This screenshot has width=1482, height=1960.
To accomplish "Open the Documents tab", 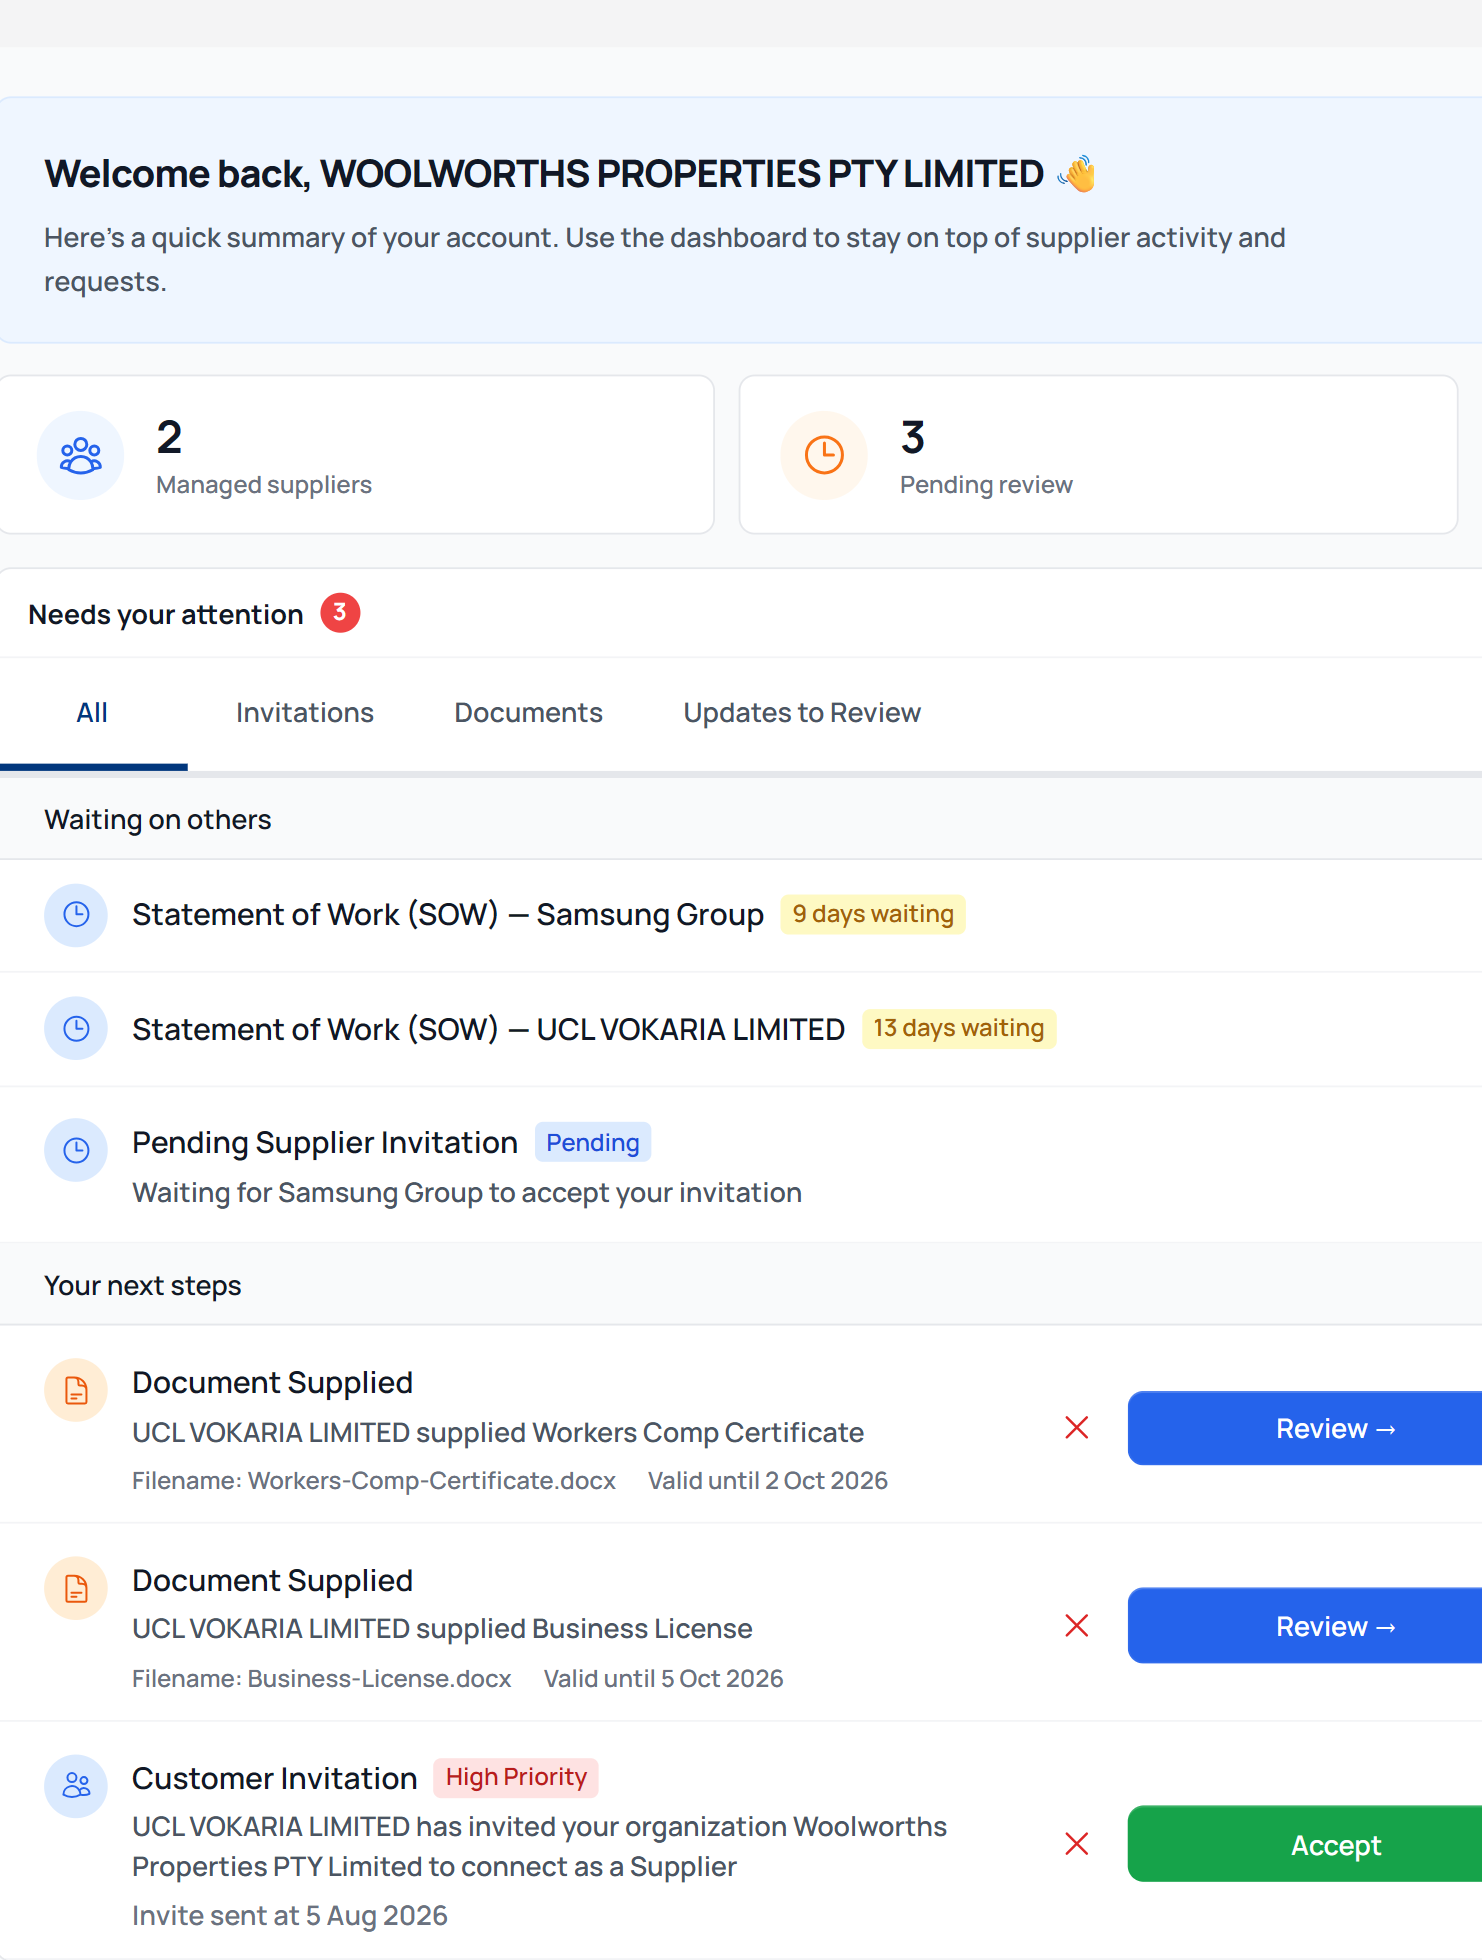I will pos(528,713).
